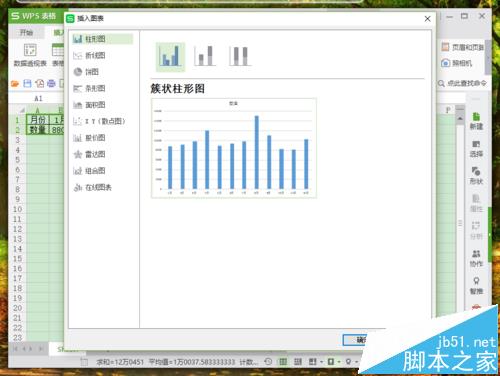Click the 求和=12万0451 status bar value
This screenshot has width=500, height=376.
[120, 362]
